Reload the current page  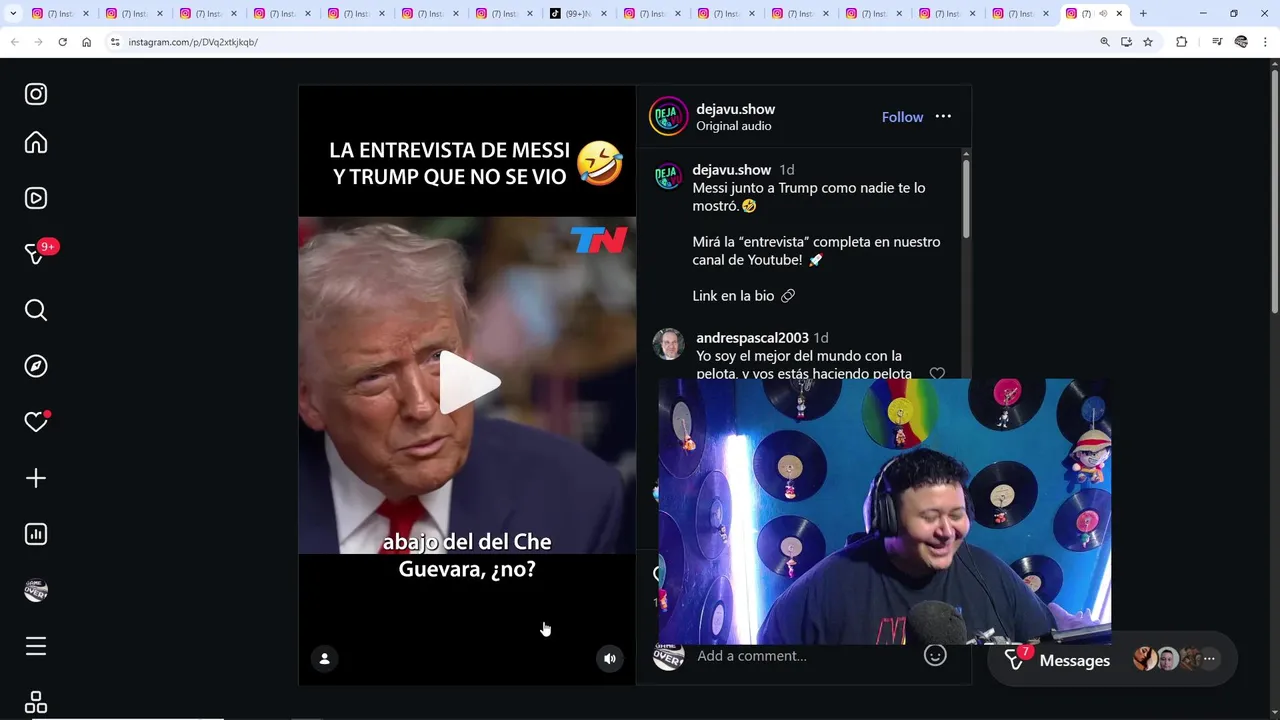click(62, 42)
